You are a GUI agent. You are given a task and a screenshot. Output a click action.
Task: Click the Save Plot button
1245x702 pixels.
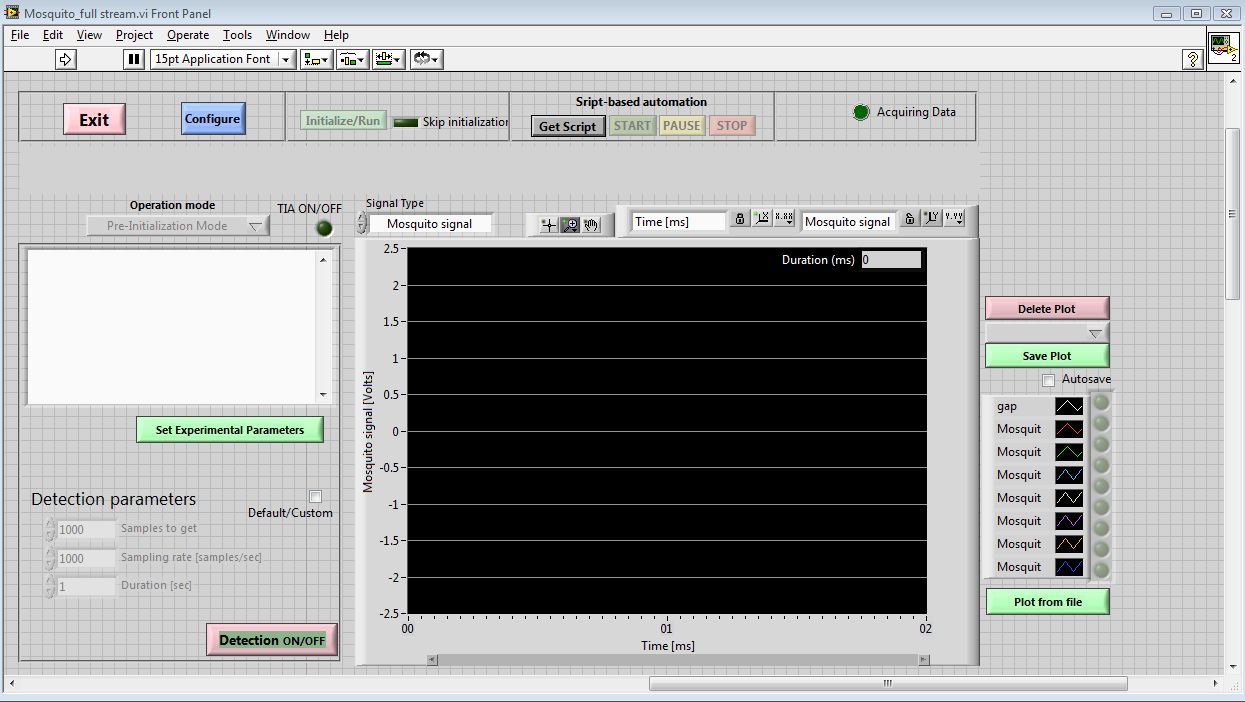tap(1047, 356)
